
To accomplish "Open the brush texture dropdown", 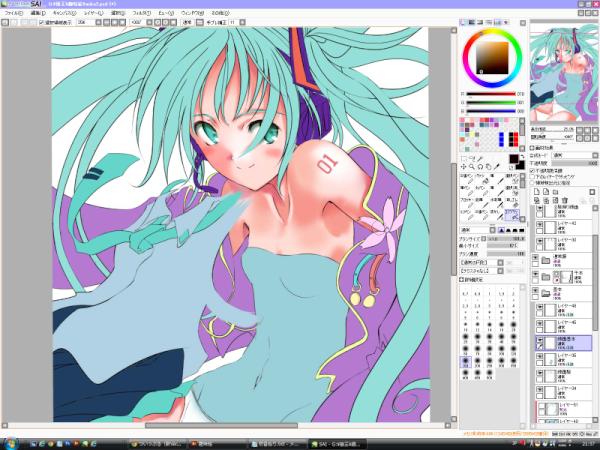I will (481, 271).
